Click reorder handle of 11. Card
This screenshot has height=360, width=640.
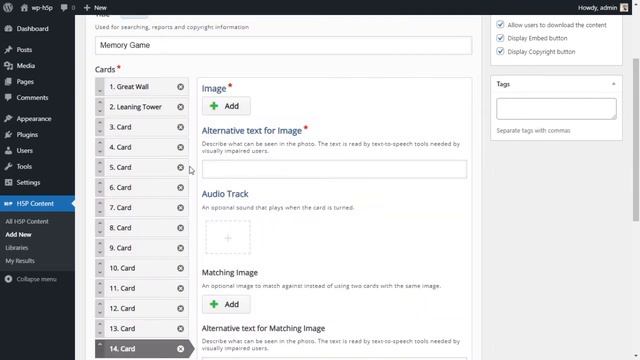click(100, 289)
